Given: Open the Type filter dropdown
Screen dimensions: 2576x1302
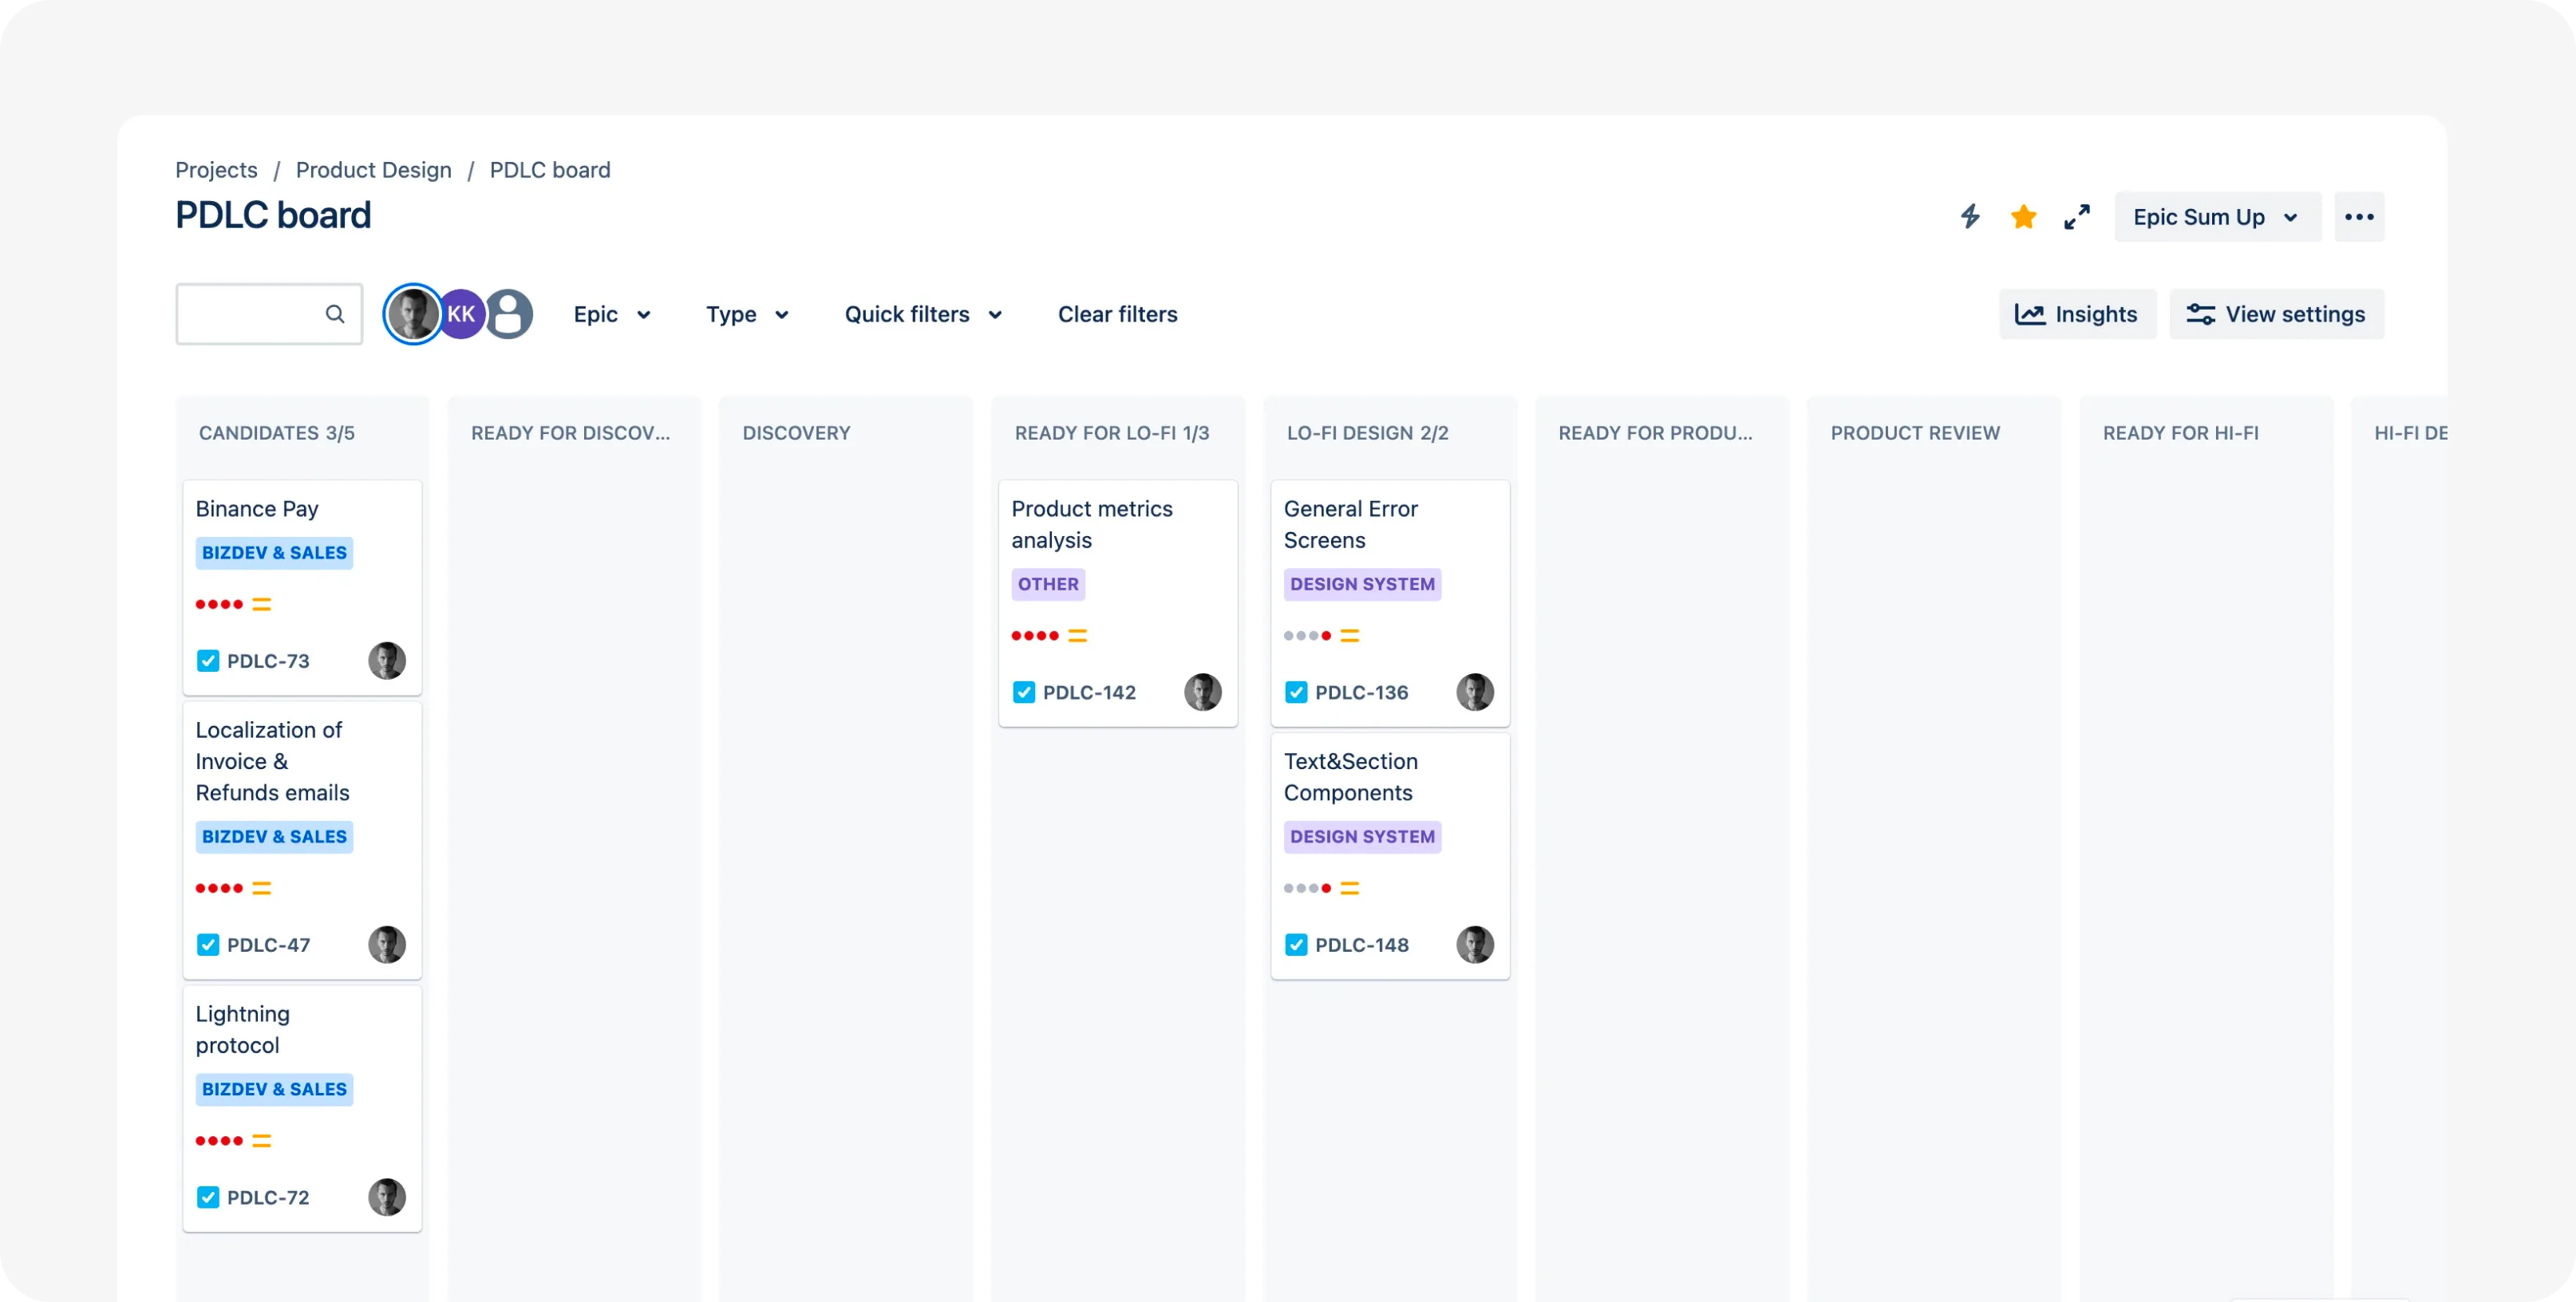Looking at the screenshot, I should [747, 314].
